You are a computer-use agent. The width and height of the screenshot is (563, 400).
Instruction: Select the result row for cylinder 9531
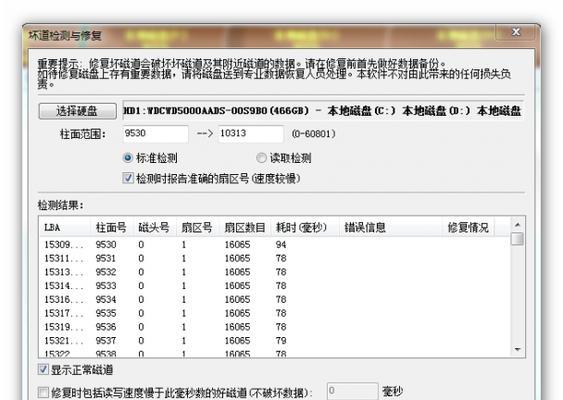[x=275, y=258]
